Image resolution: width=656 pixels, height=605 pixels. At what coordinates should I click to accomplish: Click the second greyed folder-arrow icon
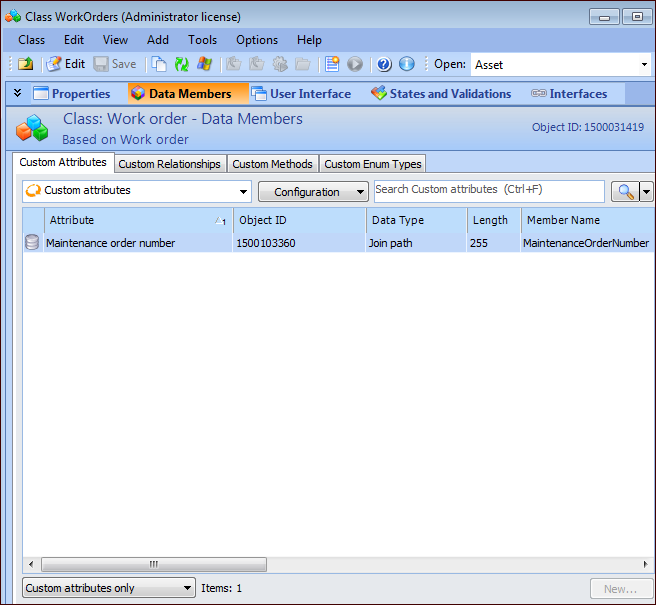tap(257, 64)
